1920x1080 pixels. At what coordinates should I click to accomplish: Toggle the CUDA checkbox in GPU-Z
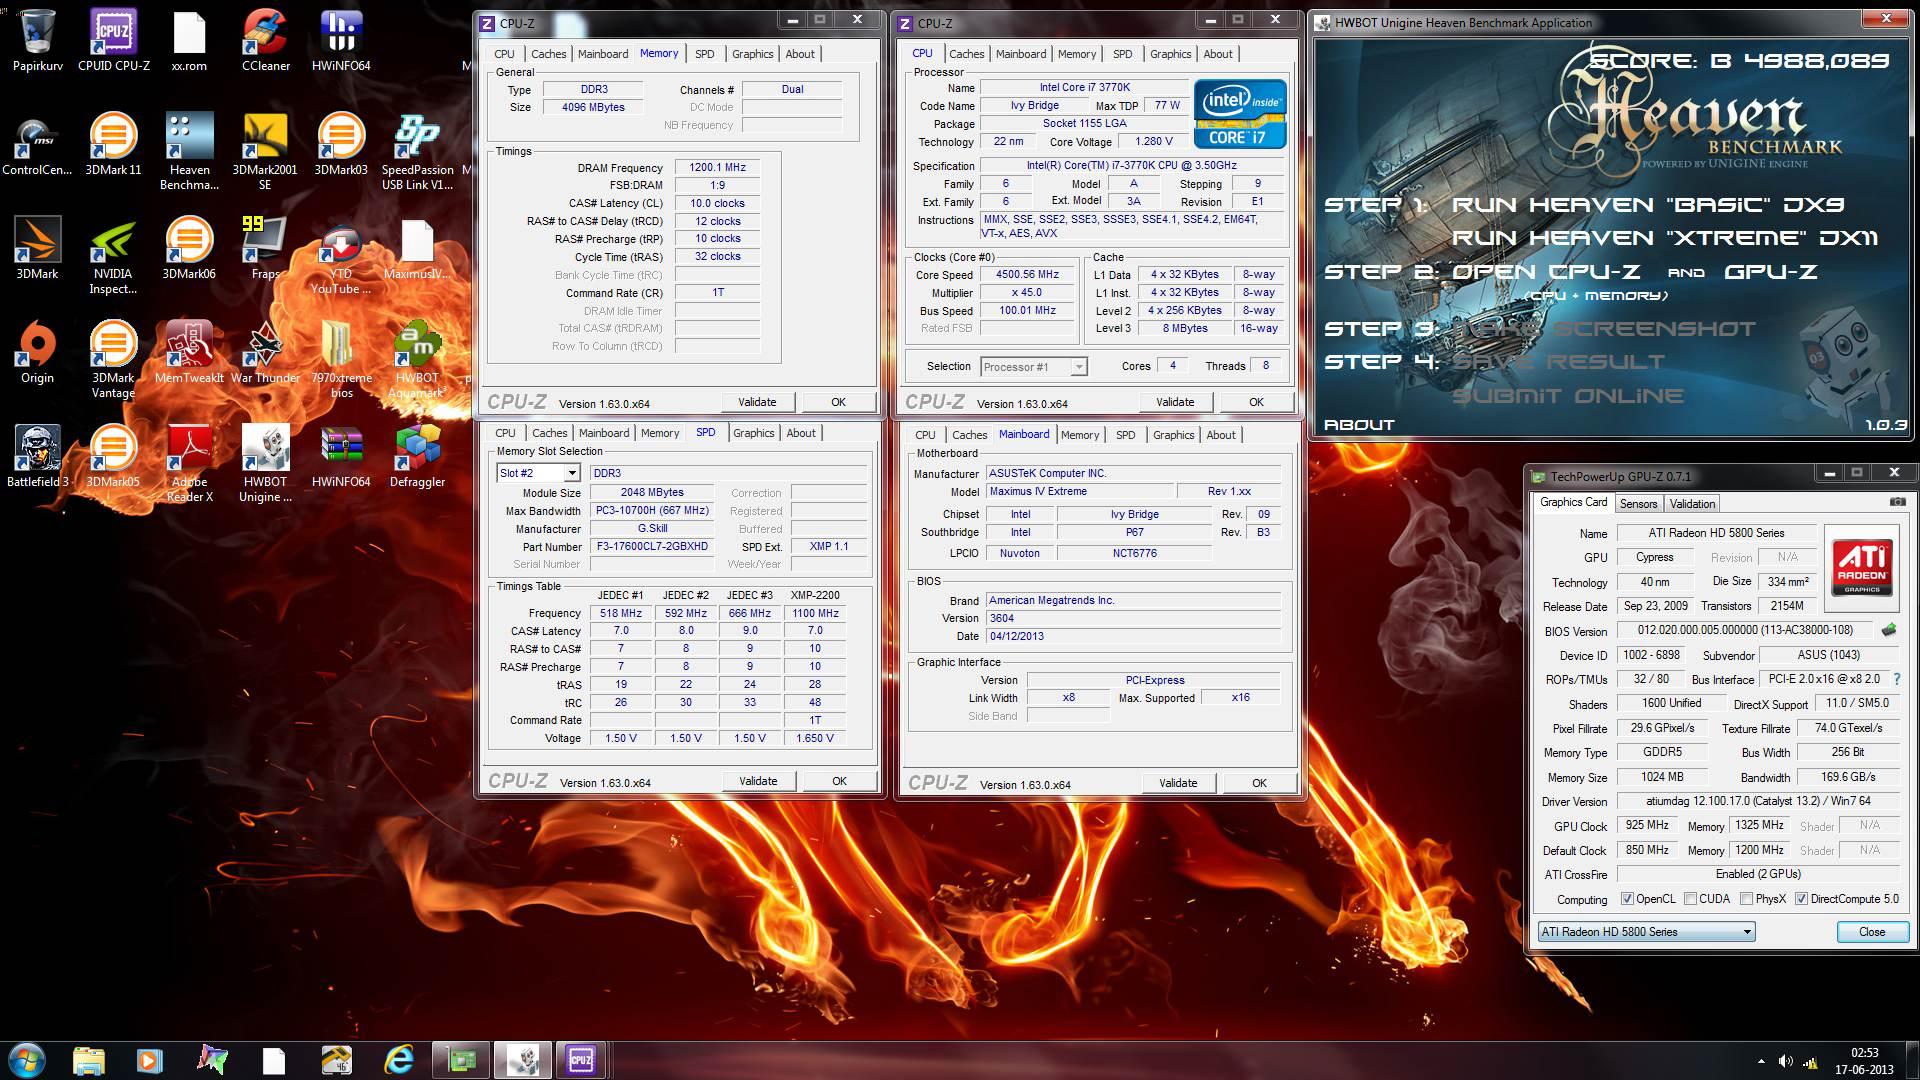click(1690, 899)
